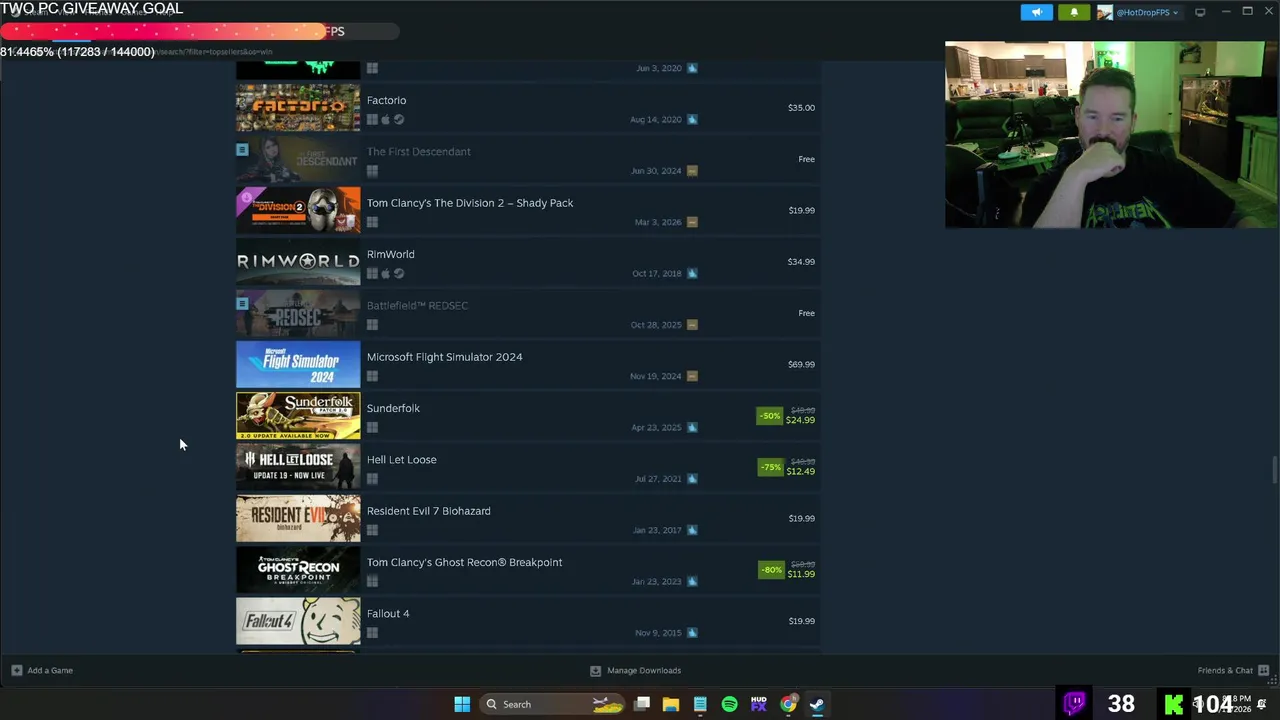This screenshot has width=1280, height=720.
Task: Click the SteamOS icon under RimWorld
Action: click(399, 274)
